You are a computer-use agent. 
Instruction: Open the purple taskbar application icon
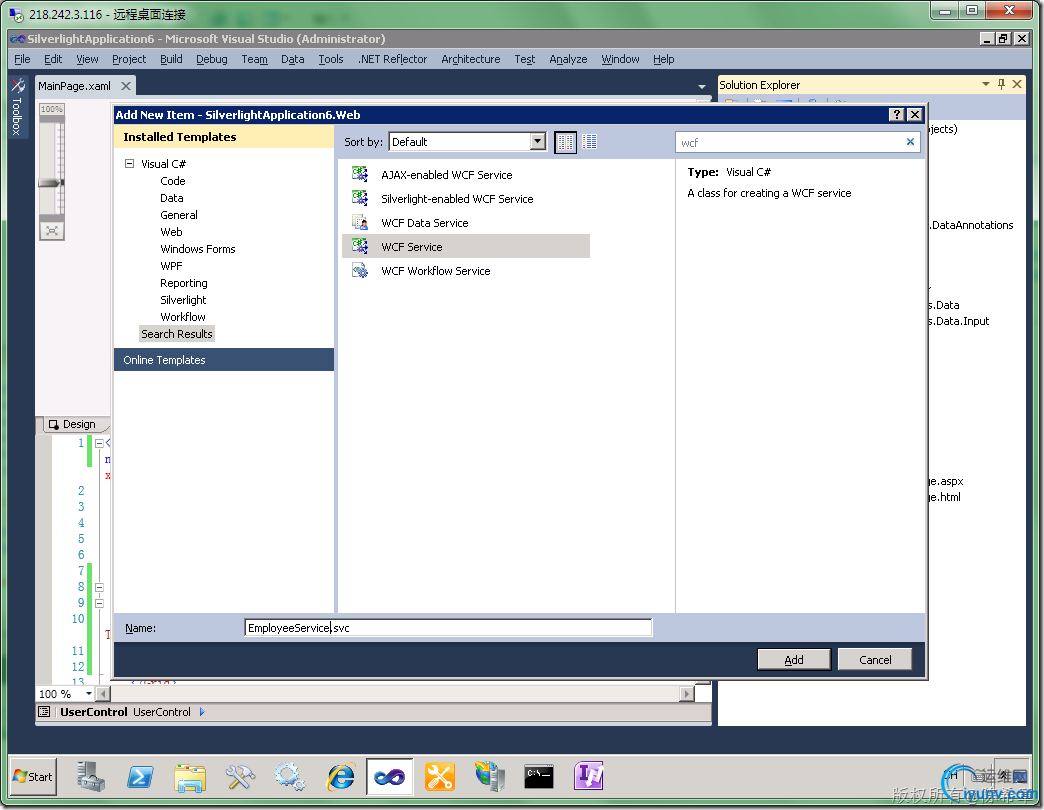[x=589, y=776]
